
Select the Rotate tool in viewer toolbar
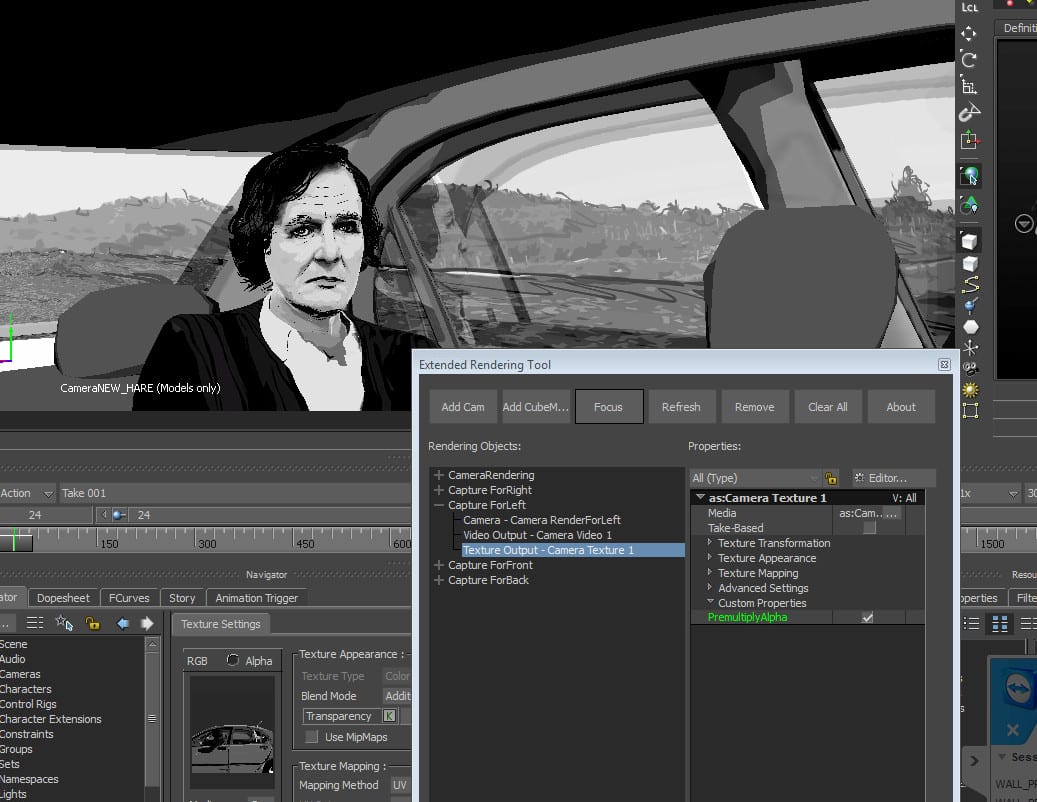(x=968, y=60)
